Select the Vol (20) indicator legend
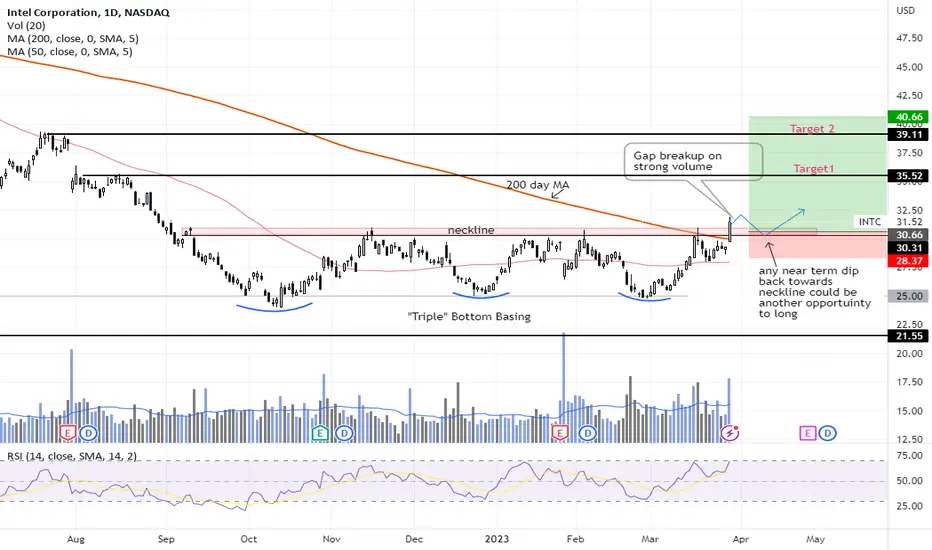932x550 pixels. pyautogui.click(x=26, y=26)
